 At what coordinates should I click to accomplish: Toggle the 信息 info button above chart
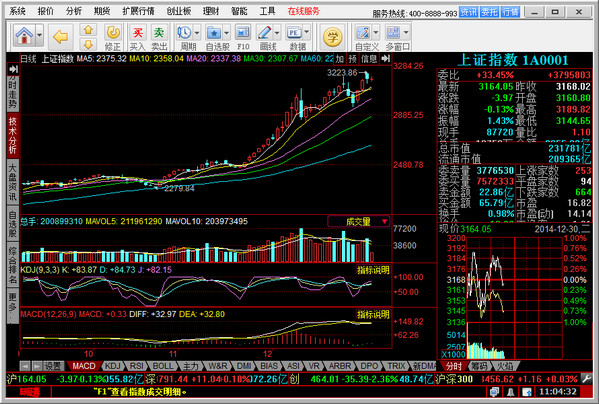click(x=369, y=59)
